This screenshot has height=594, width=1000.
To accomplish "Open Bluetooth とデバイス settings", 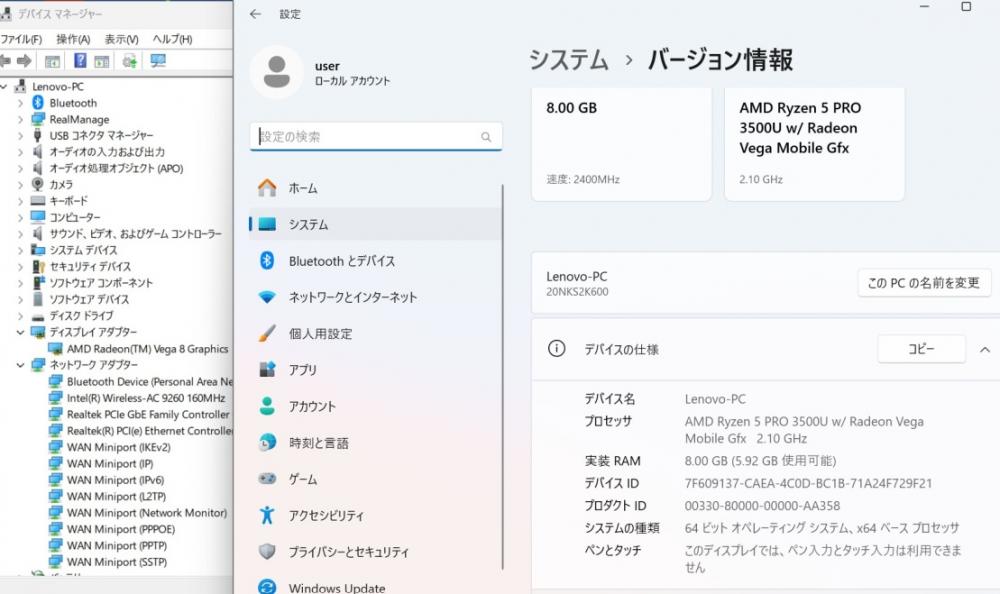I will point(375,261).
